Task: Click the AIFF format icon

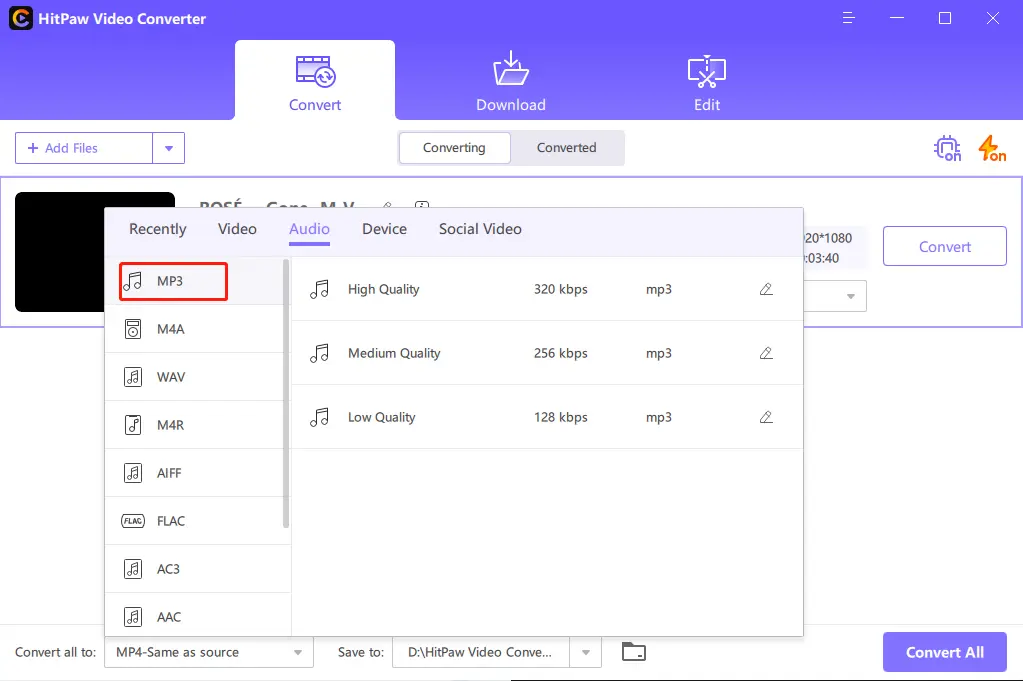Action: point(133,473)
